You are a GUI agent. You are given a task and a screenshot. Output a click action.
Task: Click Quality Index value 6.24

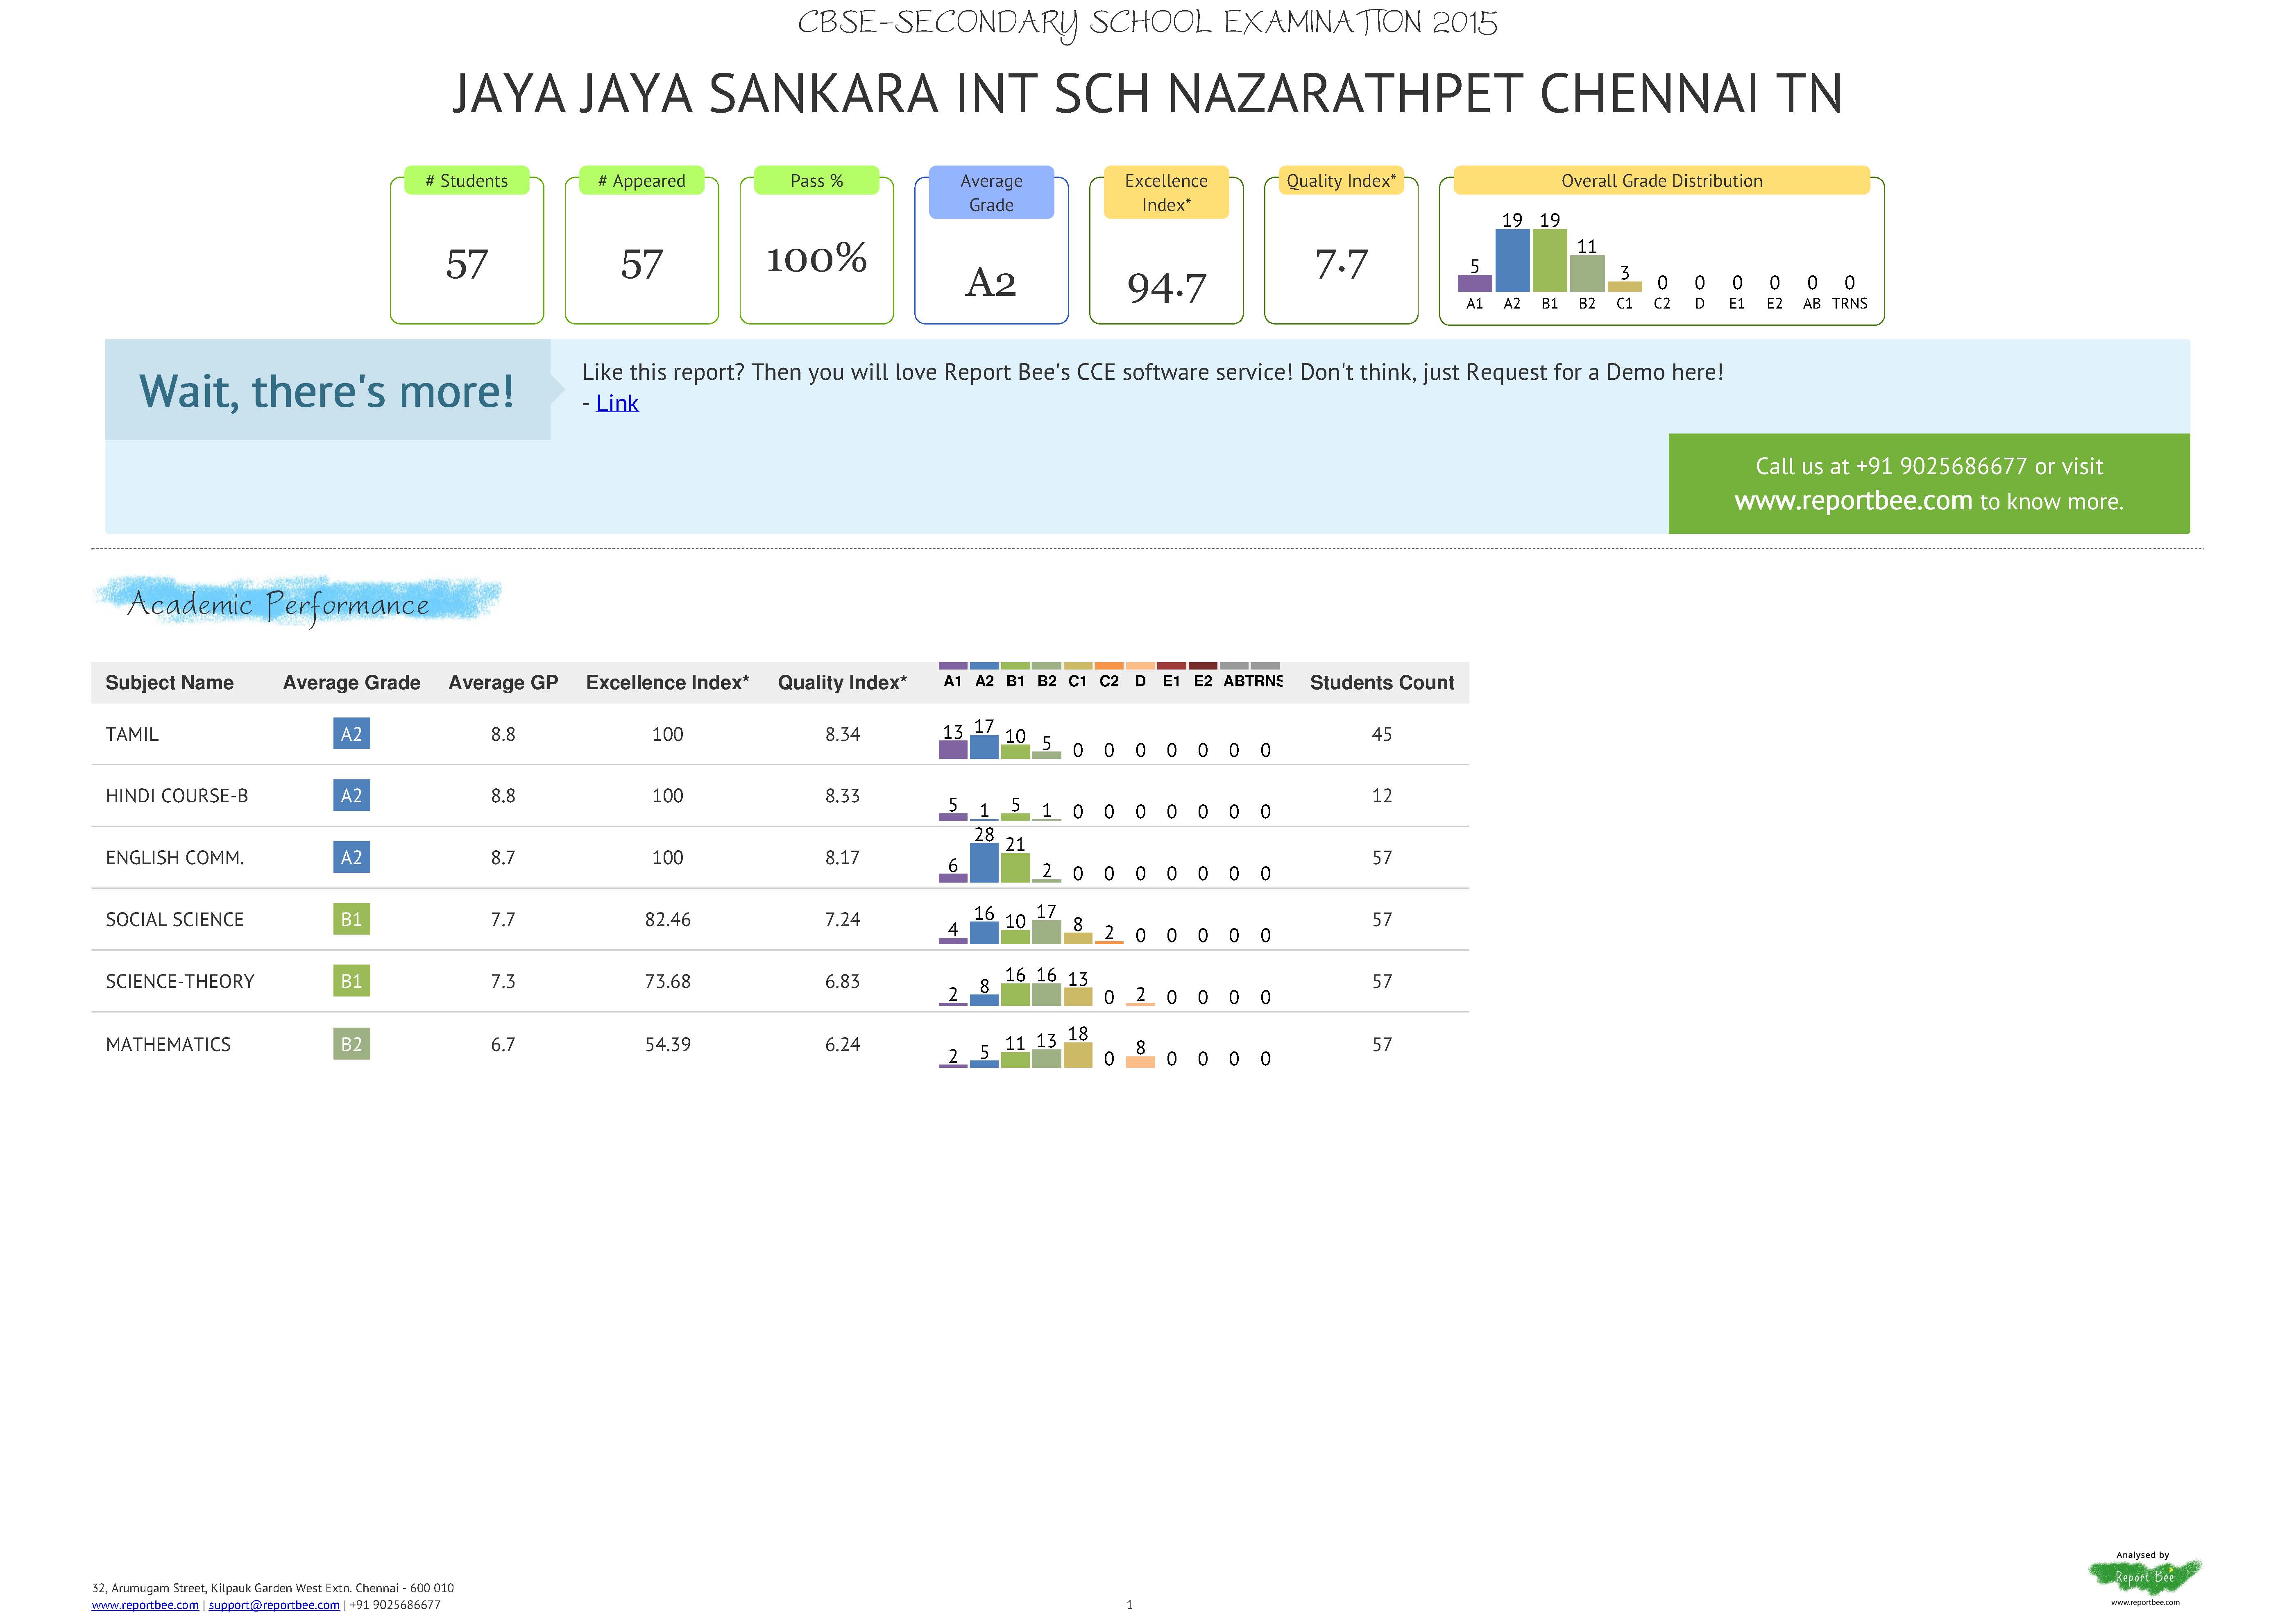coord(843,1045)
